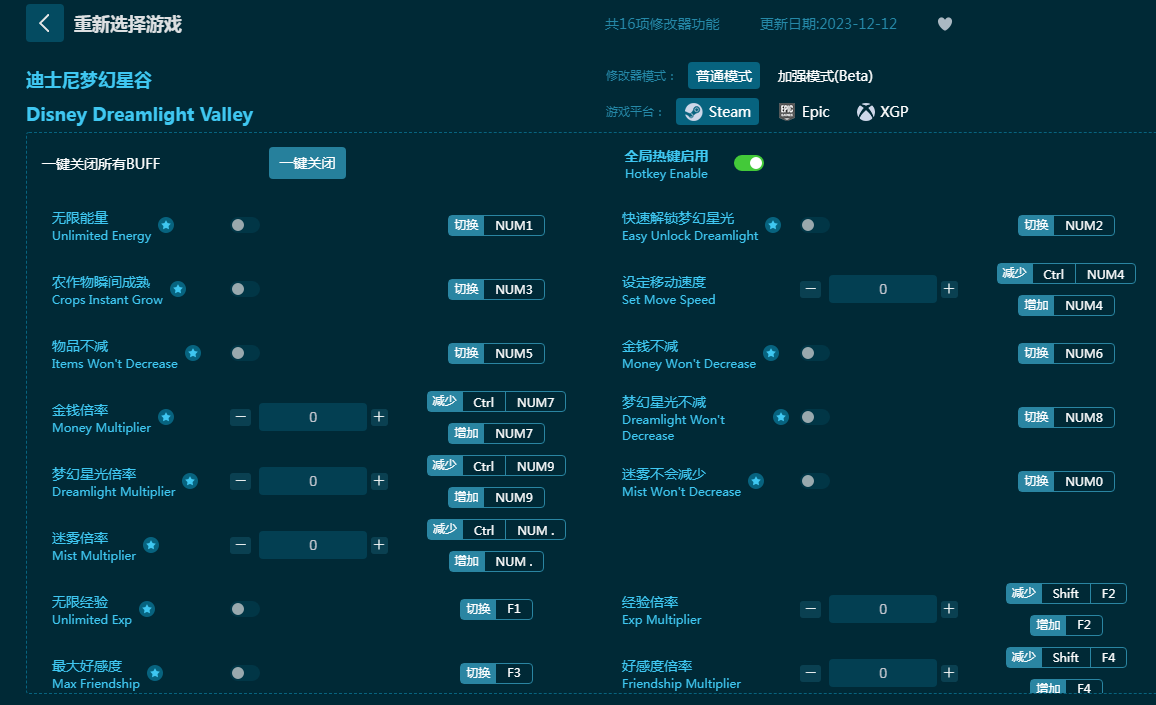Increase Mist Multiplier with the plus button
The height and width of the screenshot is (705, 1156).
pos(379,545)
